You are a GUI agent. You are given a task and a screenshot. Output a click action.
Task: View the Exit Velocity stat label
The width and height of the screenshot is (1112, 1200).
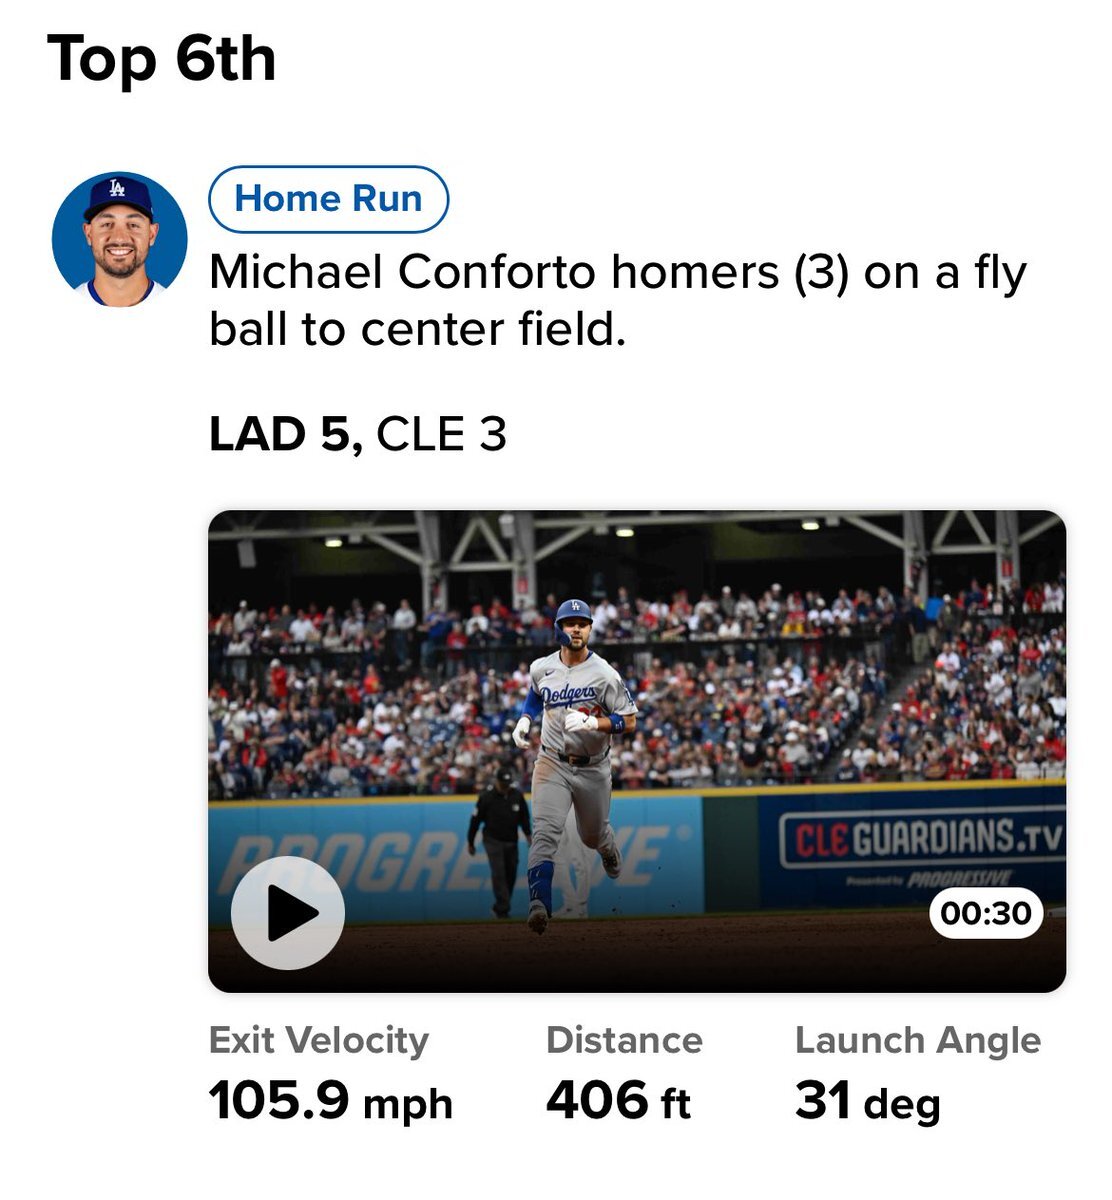(318, 1040)
